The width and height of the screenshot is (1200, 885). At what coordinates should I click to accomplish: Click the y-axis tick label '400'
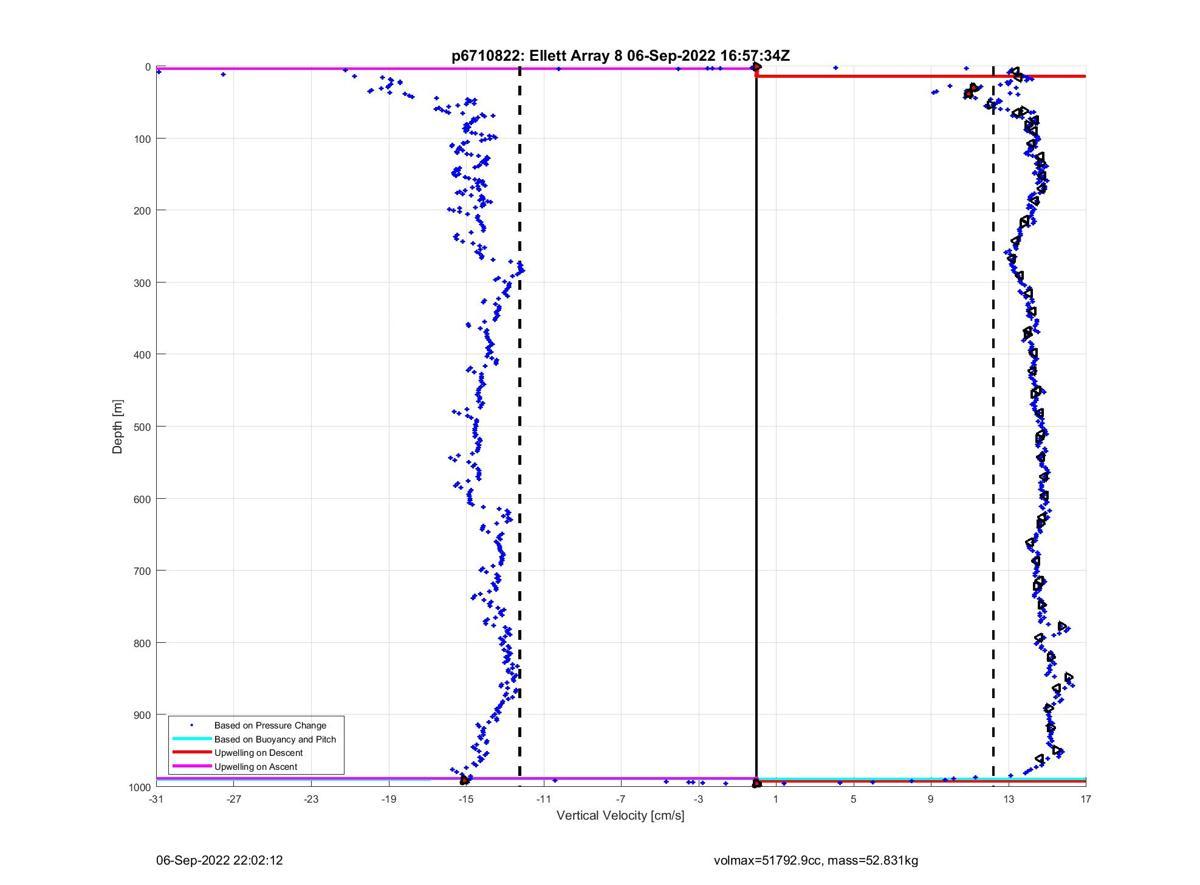pos(142,355)
